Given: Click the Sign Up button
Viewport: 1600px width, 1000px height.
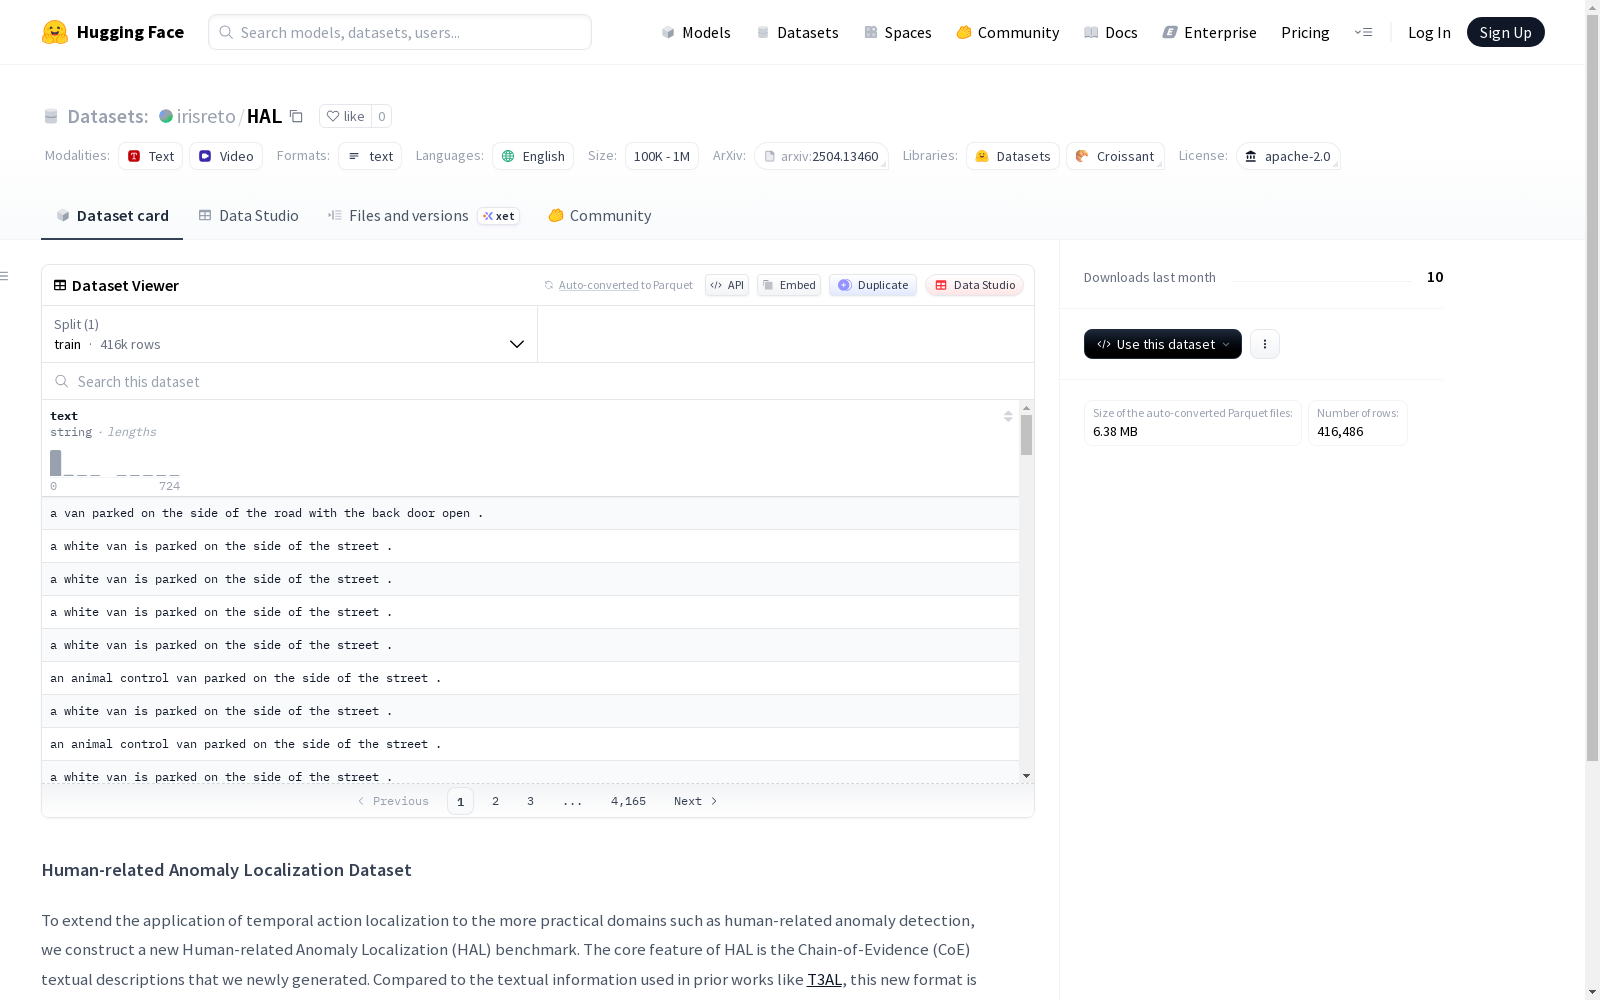Looking at the screenshot, I should (1505, 32).
